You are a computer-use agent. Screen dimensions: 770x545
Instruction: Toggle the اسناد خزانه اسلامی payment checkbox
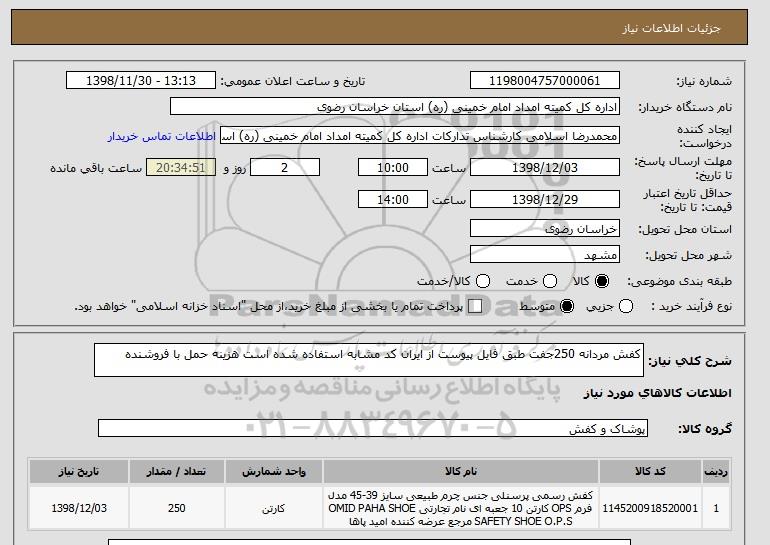[475, 306]
